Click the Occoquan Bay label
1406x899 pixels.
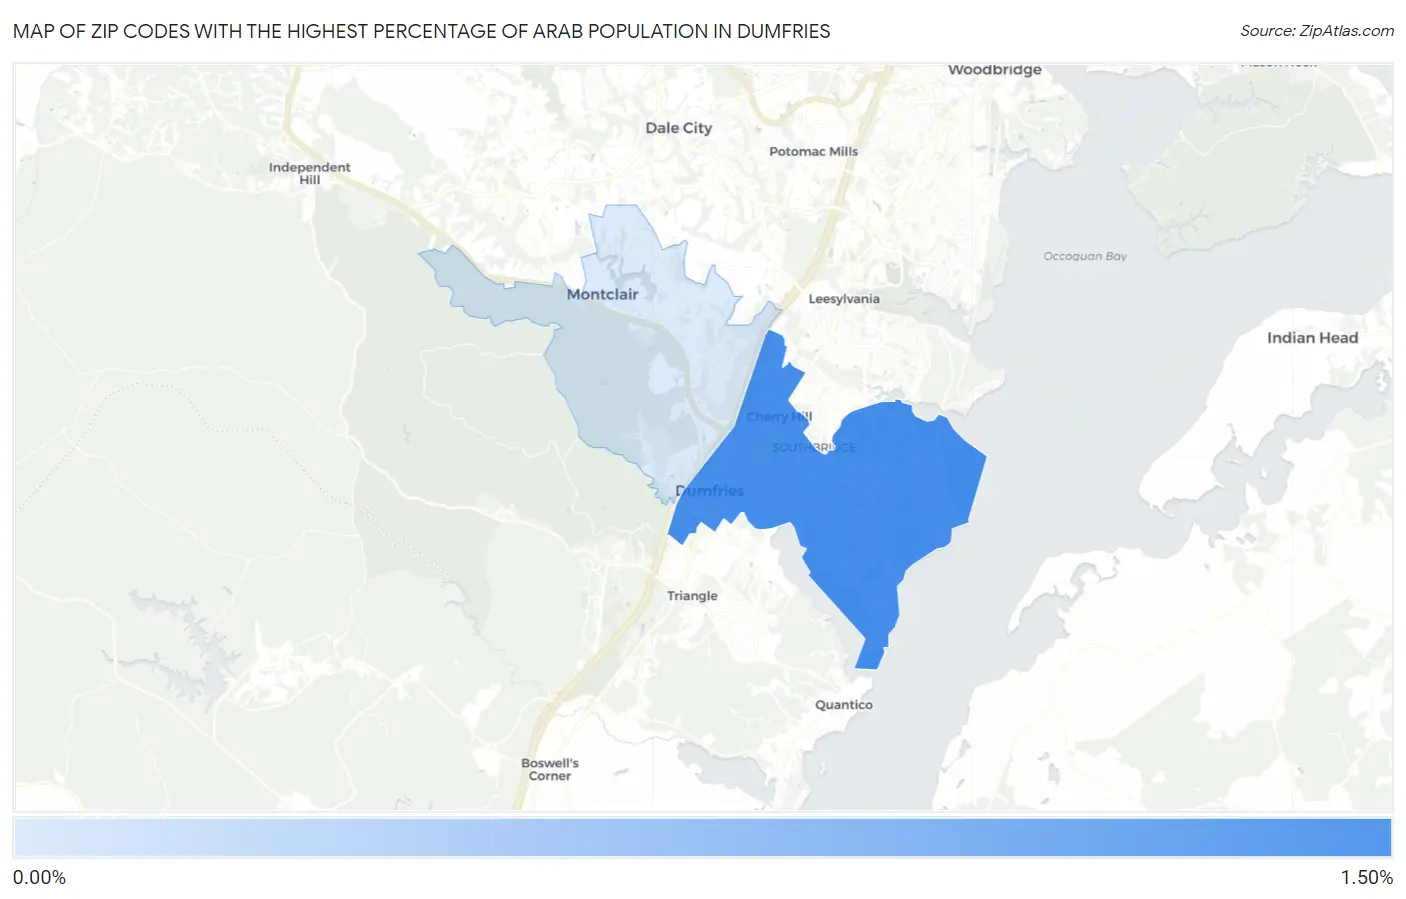coord(1085,257)
